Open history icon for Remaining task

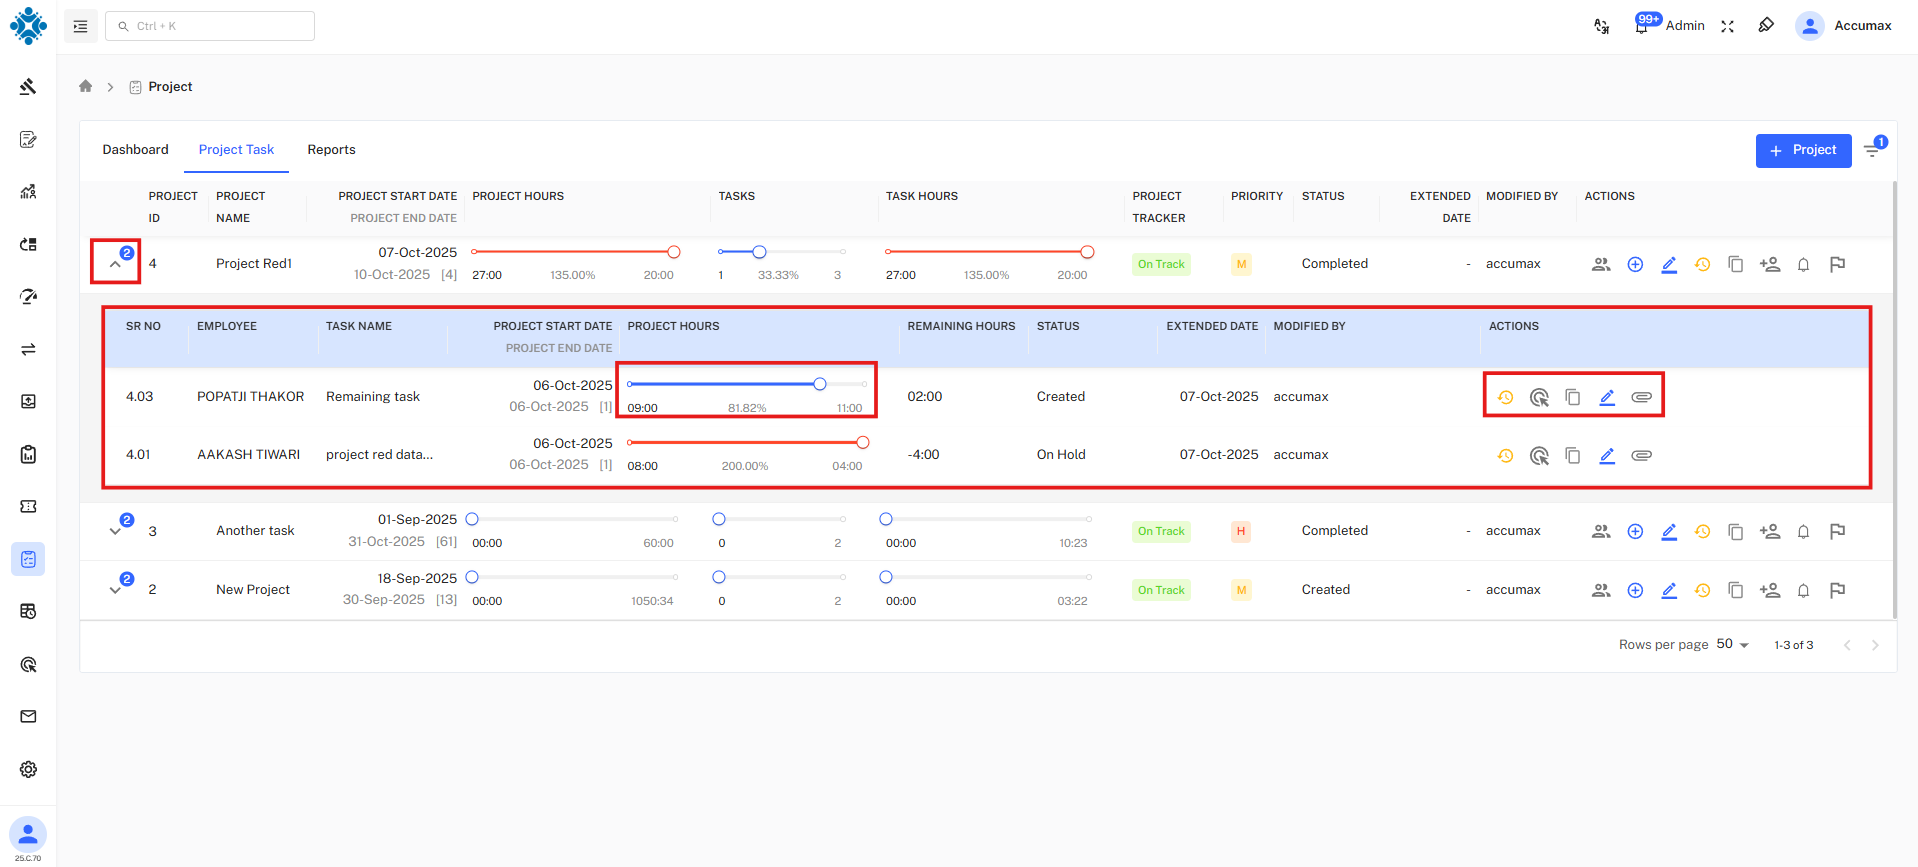(1505, 398)
